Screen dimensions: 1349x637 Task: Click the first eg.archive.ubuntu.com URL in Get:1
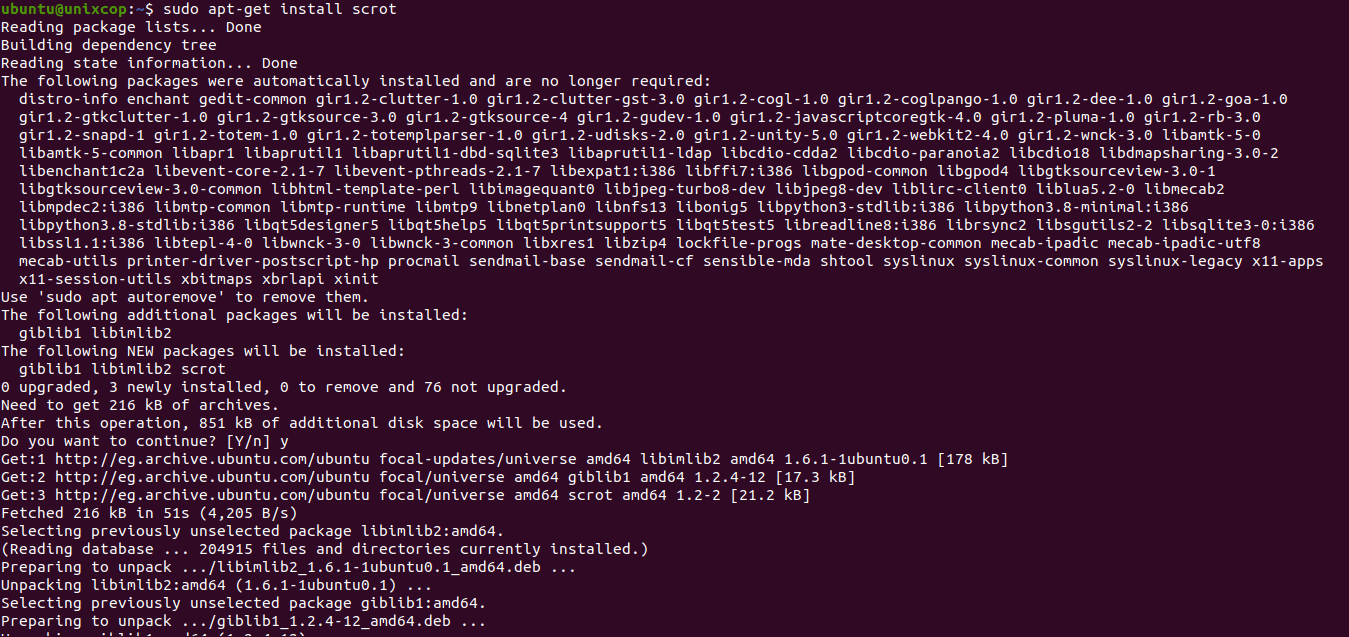[x=212, y=459]
